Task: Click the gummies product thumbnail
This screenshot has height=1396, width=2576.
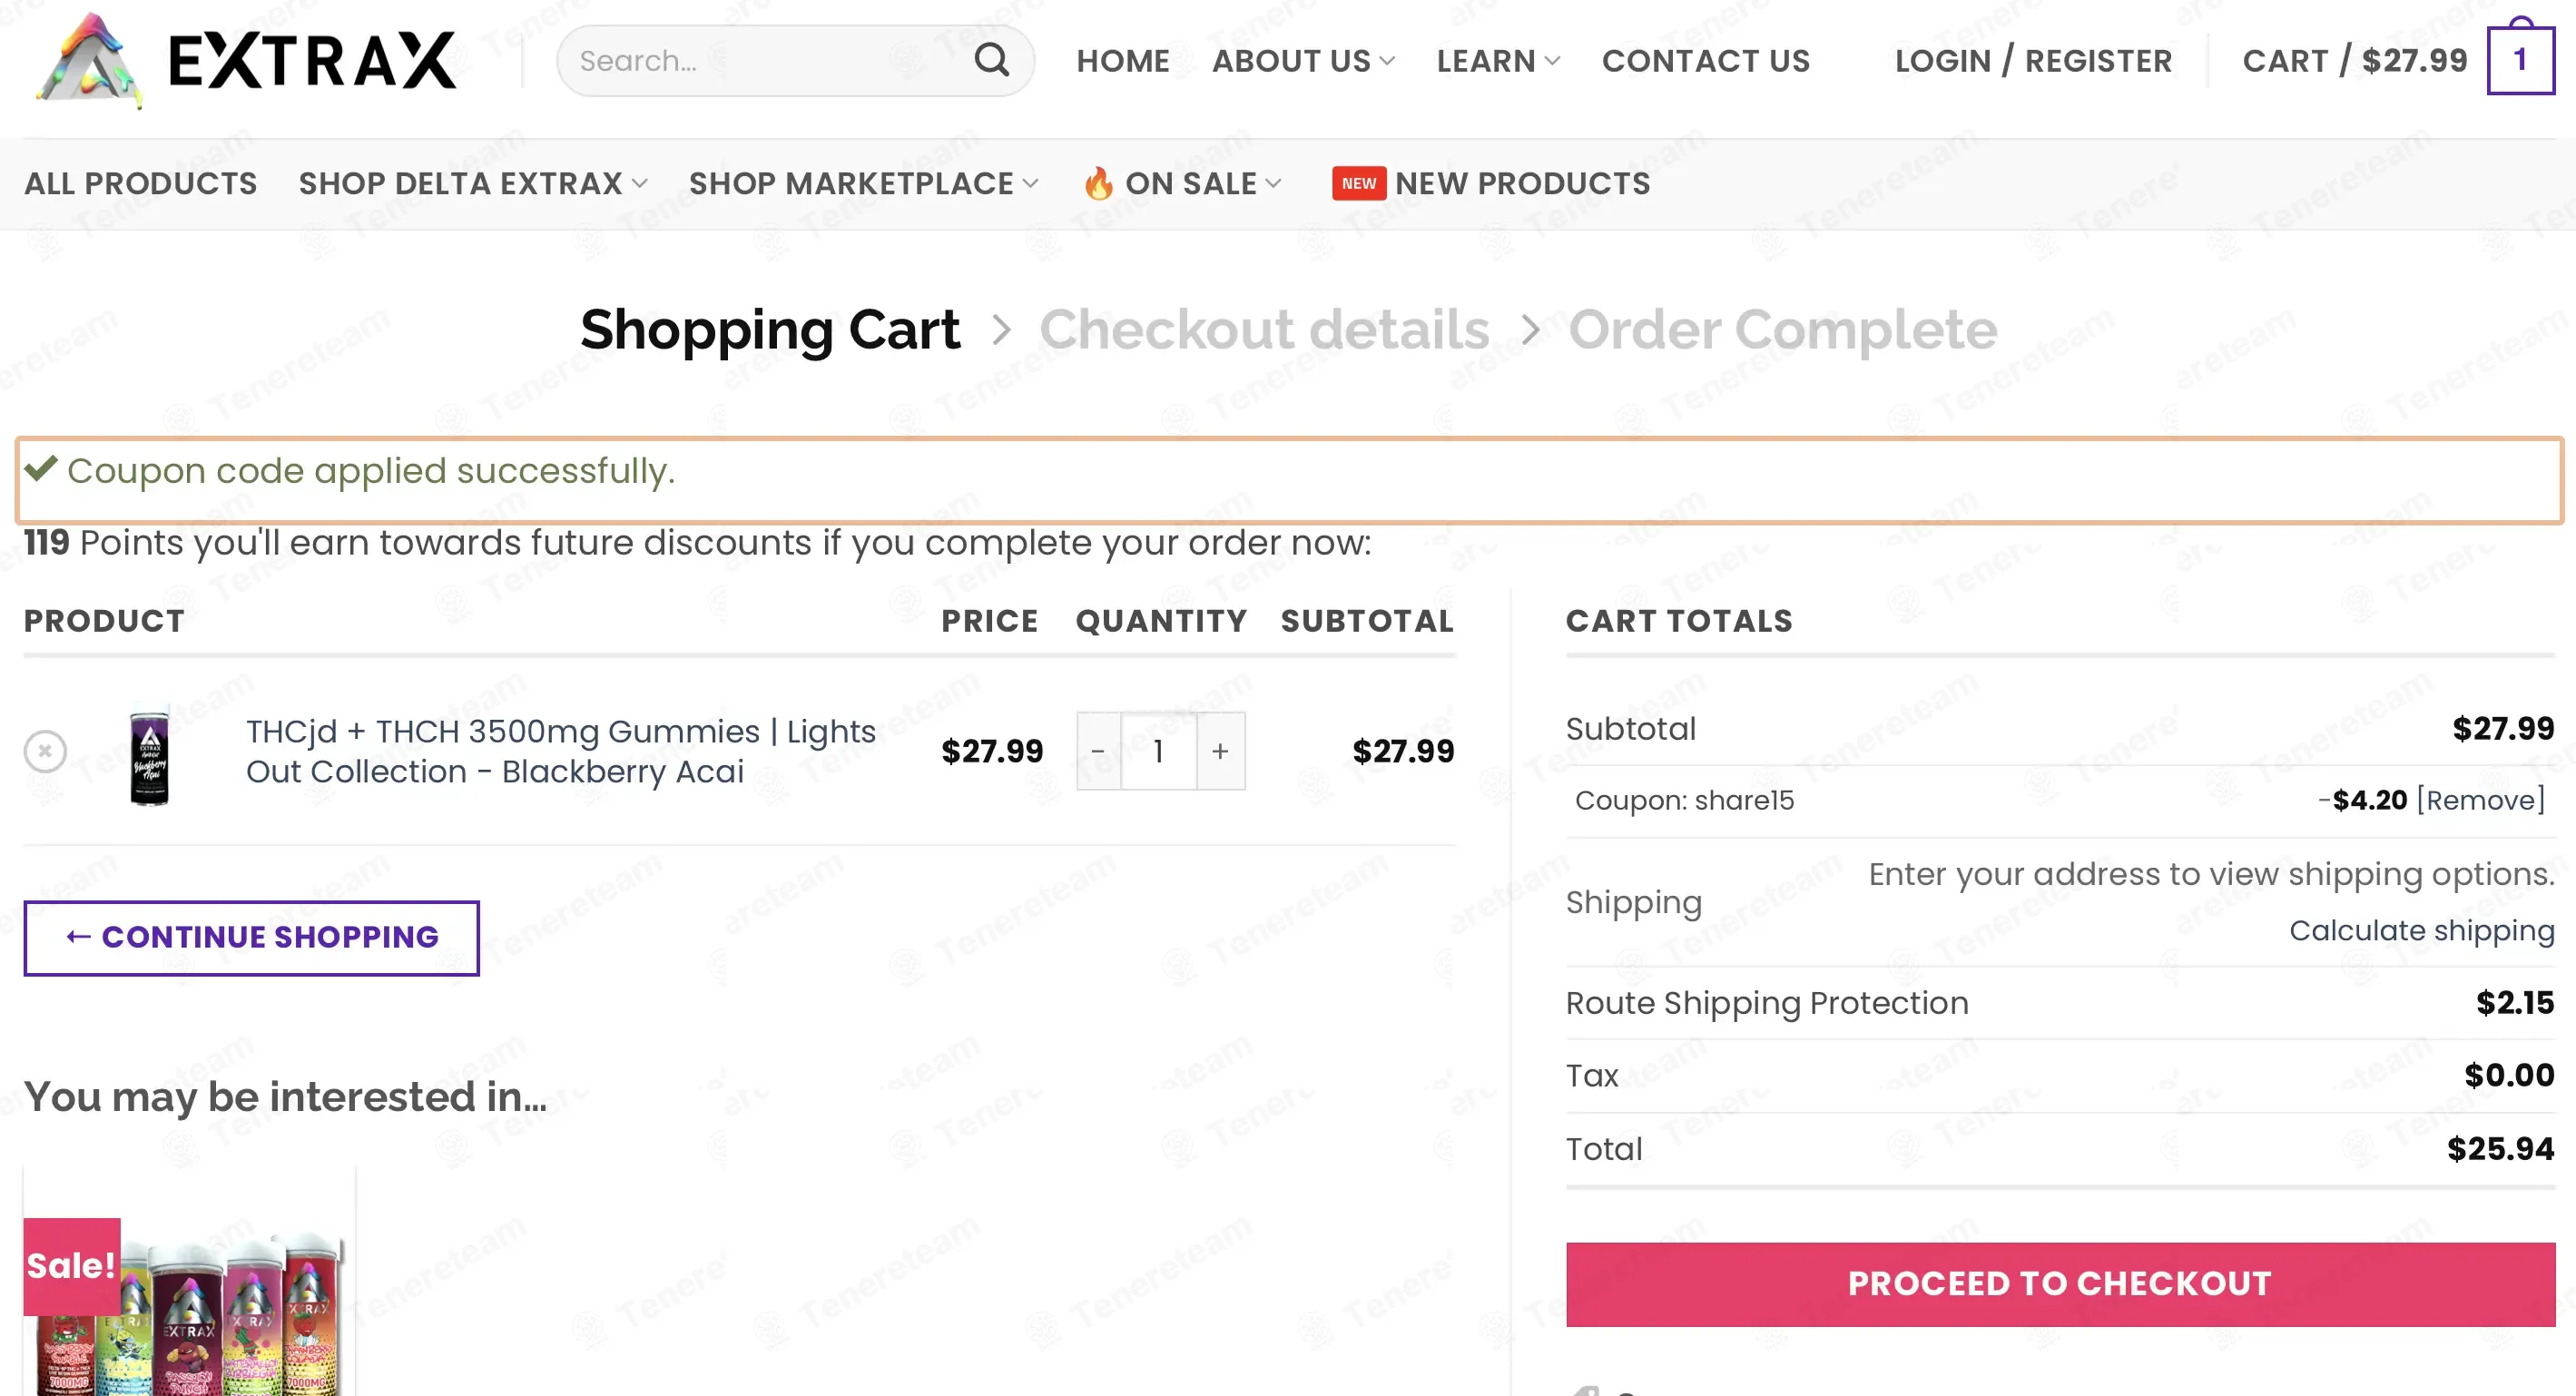Action: click(150, 756)
